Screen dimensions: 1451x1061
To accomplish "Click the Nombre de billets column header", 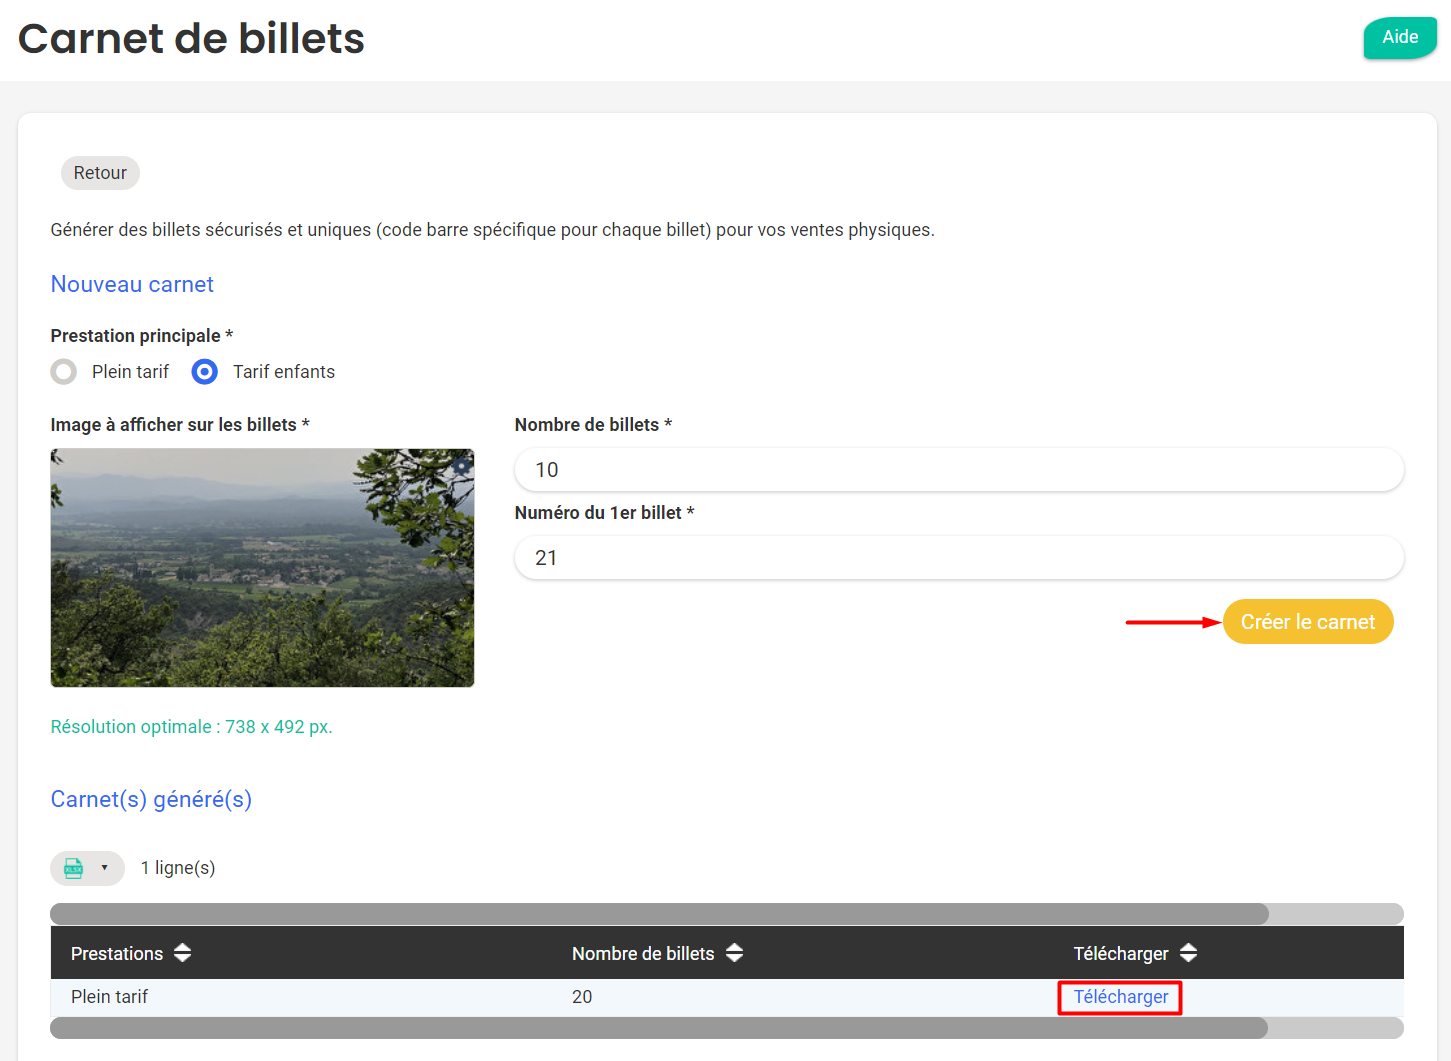I will click(x=642, y=954).
